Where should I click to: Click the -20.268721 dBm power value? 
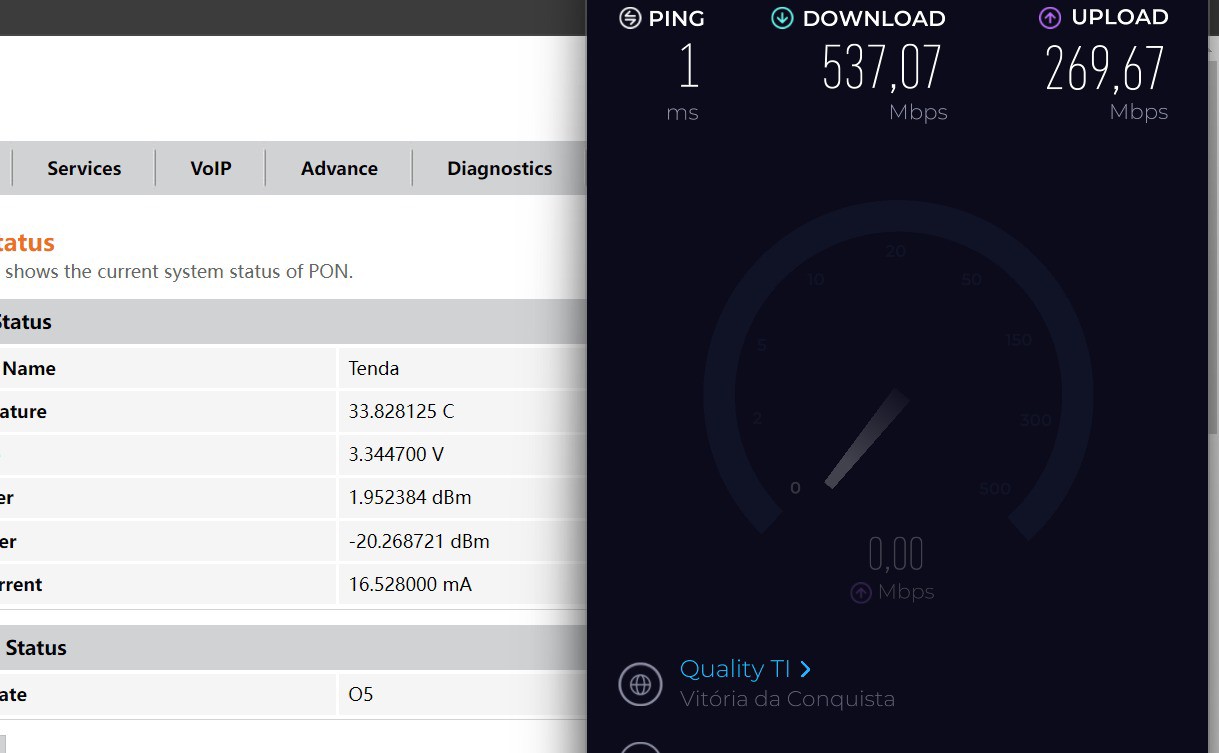(419, 541)
